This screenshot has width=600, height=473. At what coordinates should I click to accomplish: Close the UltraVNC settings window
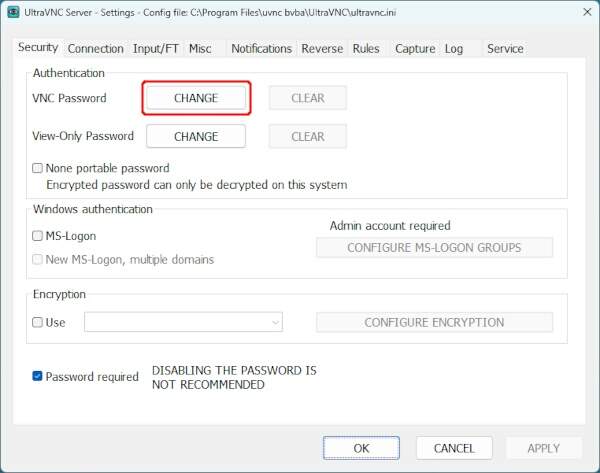pos(587,12)
